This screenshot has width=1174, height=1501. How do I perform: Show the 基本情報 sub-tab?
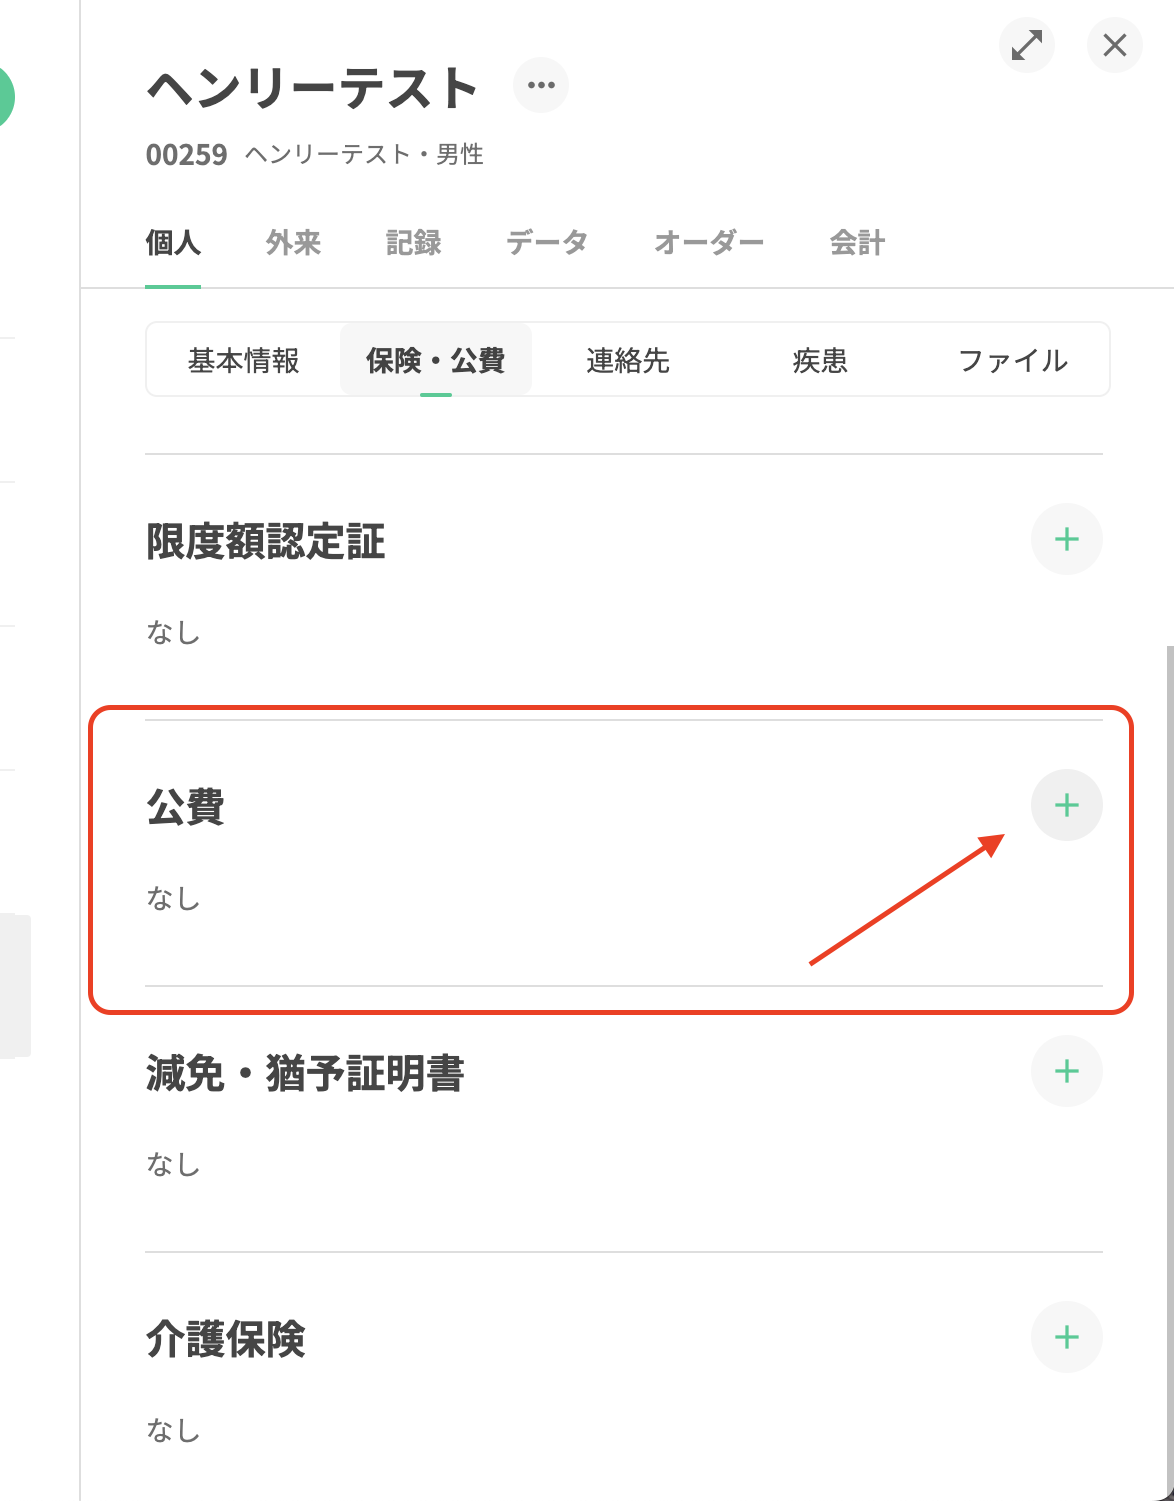point(243,360)
